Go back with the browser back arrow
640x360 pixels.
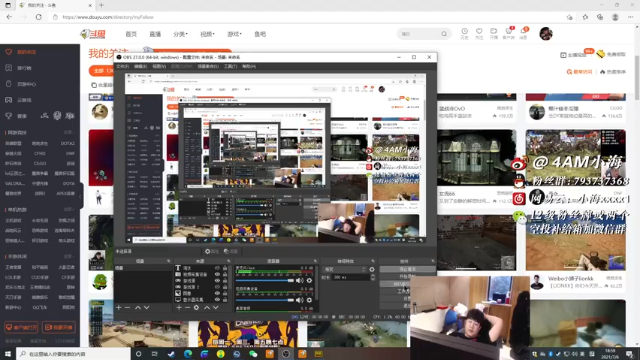[x=9, y=17]
